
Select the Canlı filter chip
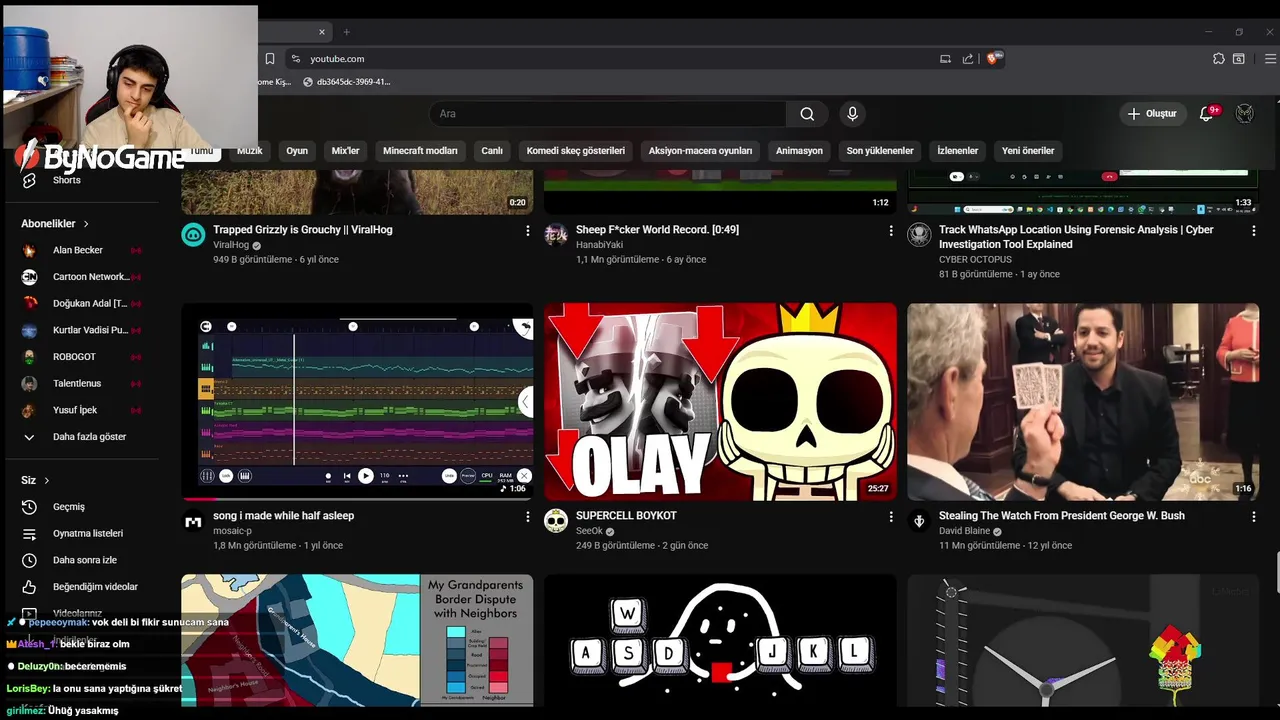click(492, 151)
